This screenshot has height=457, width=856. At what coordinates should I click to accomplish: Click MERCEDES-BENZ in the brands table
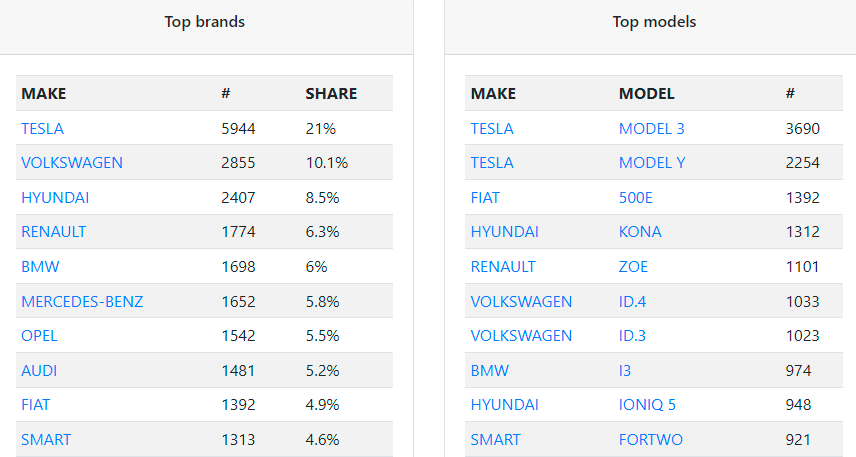82,301
